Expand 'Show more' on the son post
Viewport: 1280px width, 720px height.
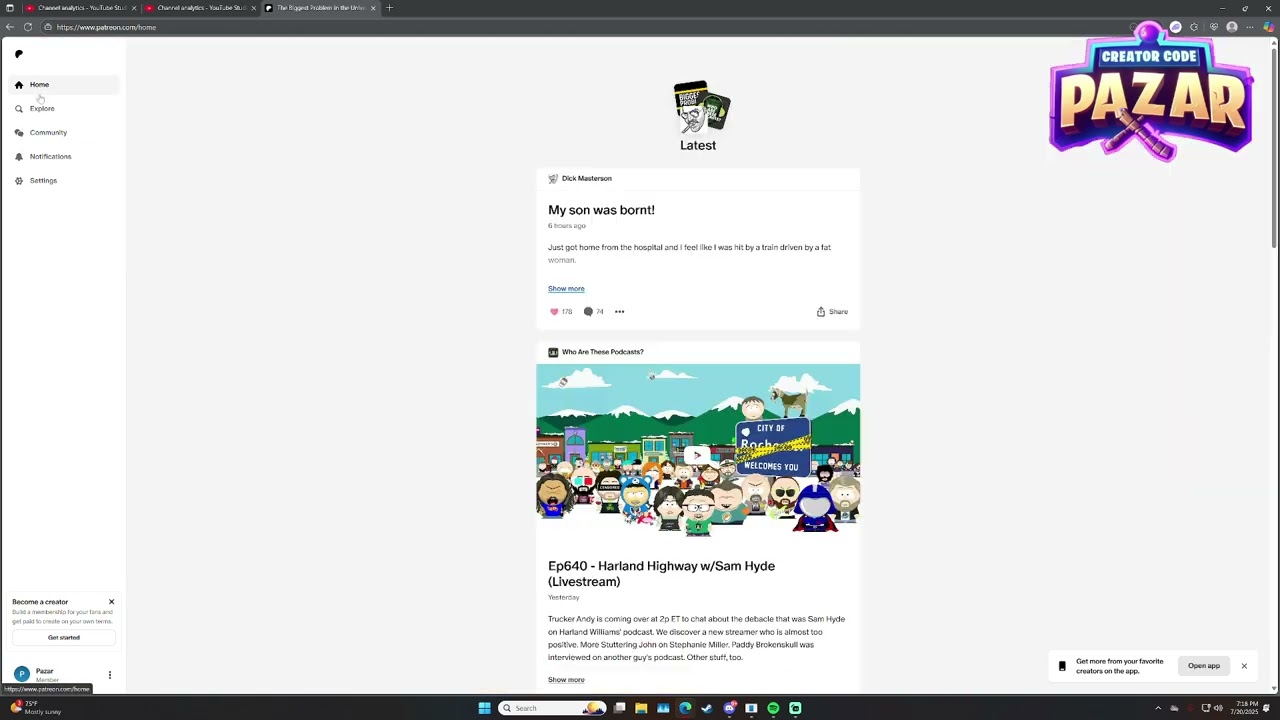[566, 289]
